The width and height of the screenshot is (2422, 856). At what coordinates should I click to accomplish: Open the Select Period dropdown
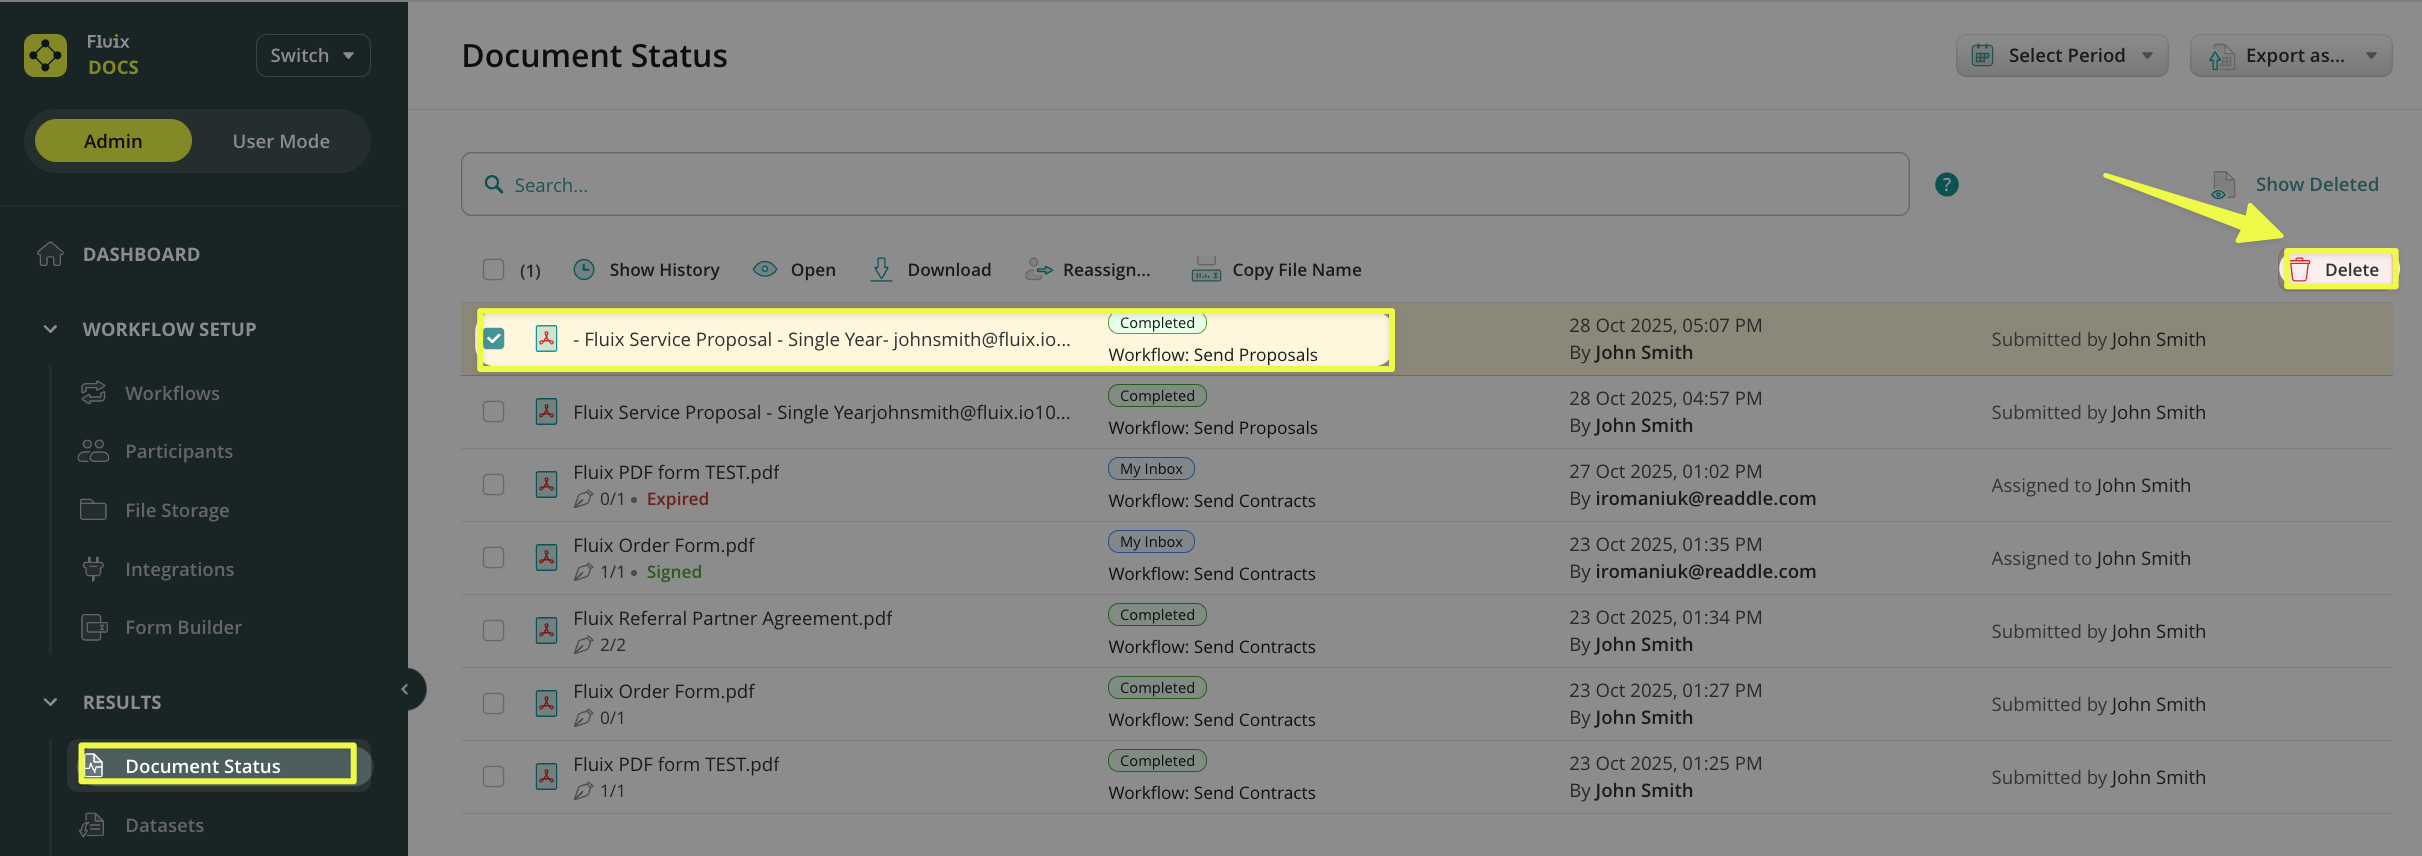tap(2061, 56)
